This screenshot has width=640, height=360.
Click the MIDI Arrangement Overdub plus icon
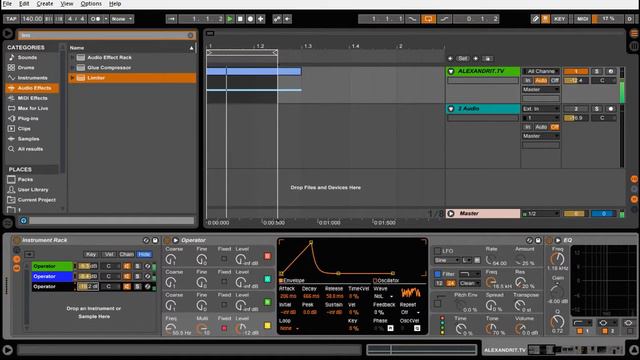[260, 19]
